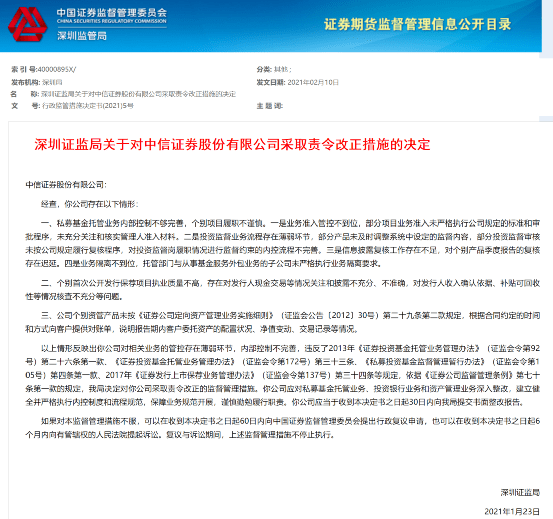Click the paragraph beginning 以上情形反映出
The height and width of the screenshot is (519, 553).
tap(282, 375)
